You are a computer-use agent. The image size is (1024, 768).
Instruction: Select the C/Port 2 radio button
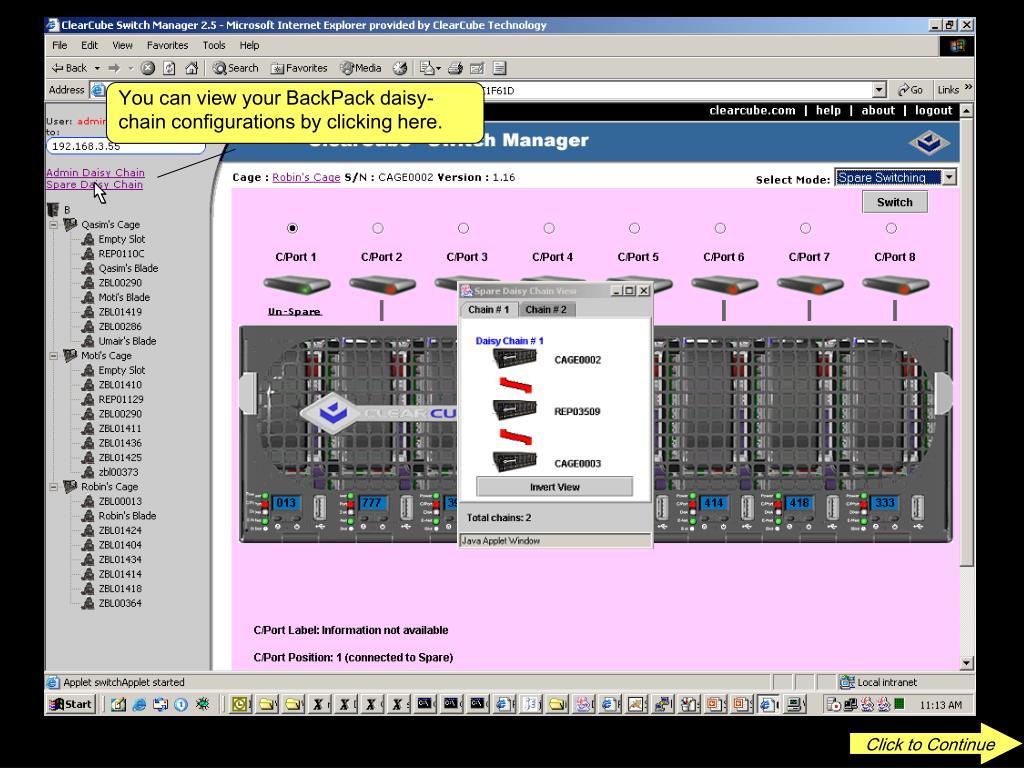point(377,228)
